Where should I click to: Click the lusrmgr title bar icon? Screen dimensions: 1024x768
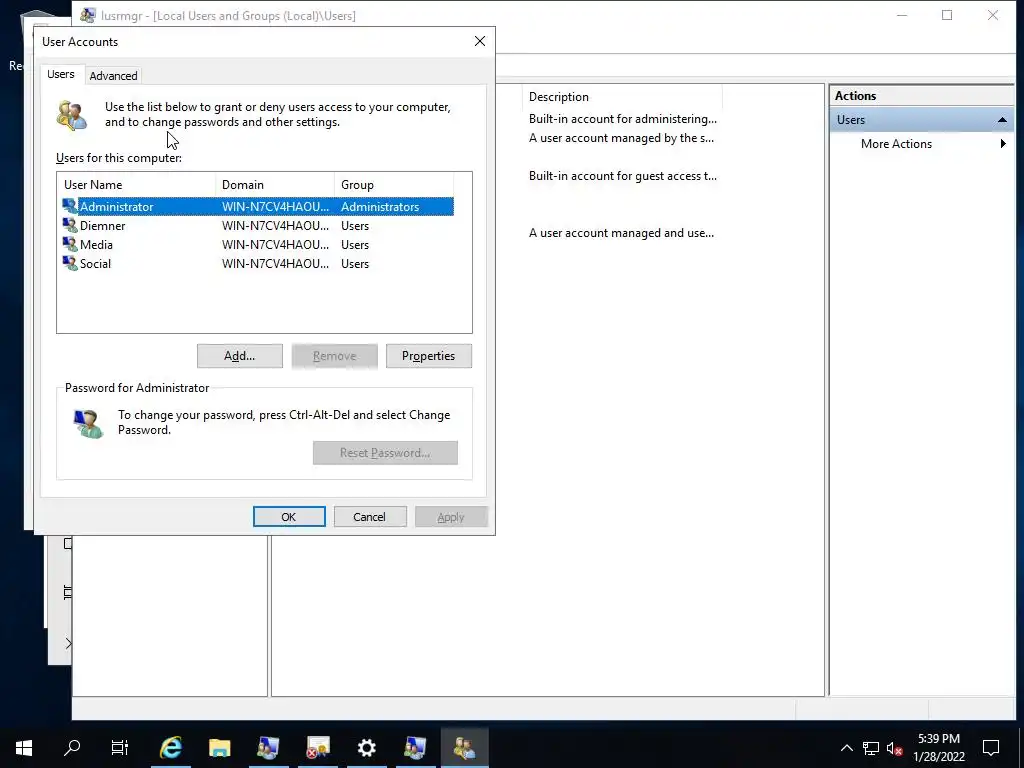click(x=88, y=15)
